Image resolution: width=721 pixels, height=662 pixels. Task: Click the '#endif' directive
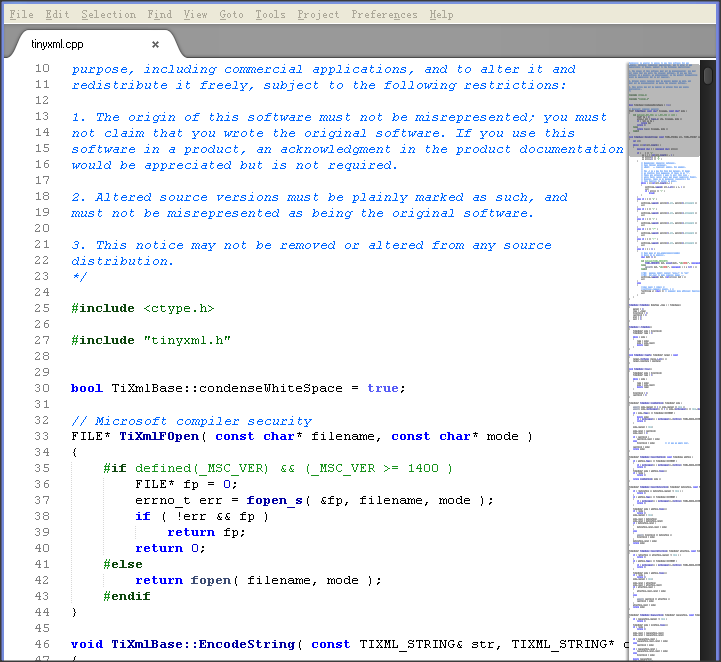pyautogui.click(x=127, y=596)
